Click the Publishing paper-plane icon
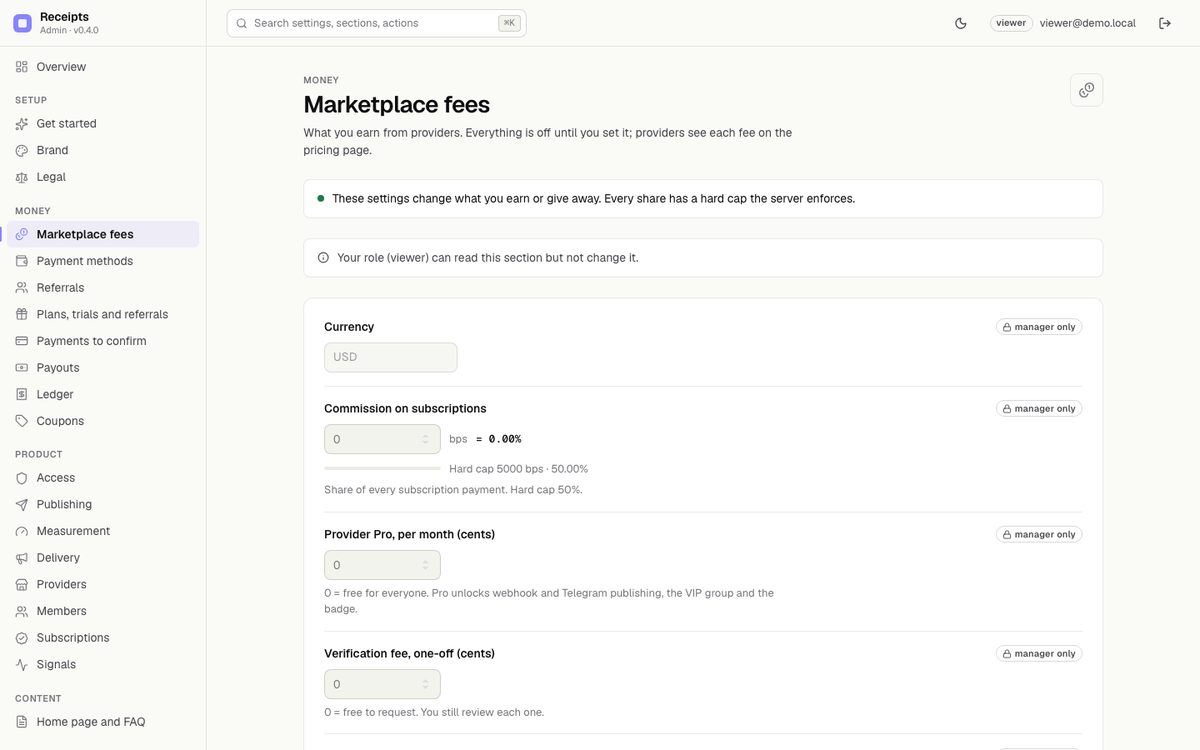Image resolution: width=1200 pixels, height=750 pixels. pyautogui.click(x=22, y=505)
